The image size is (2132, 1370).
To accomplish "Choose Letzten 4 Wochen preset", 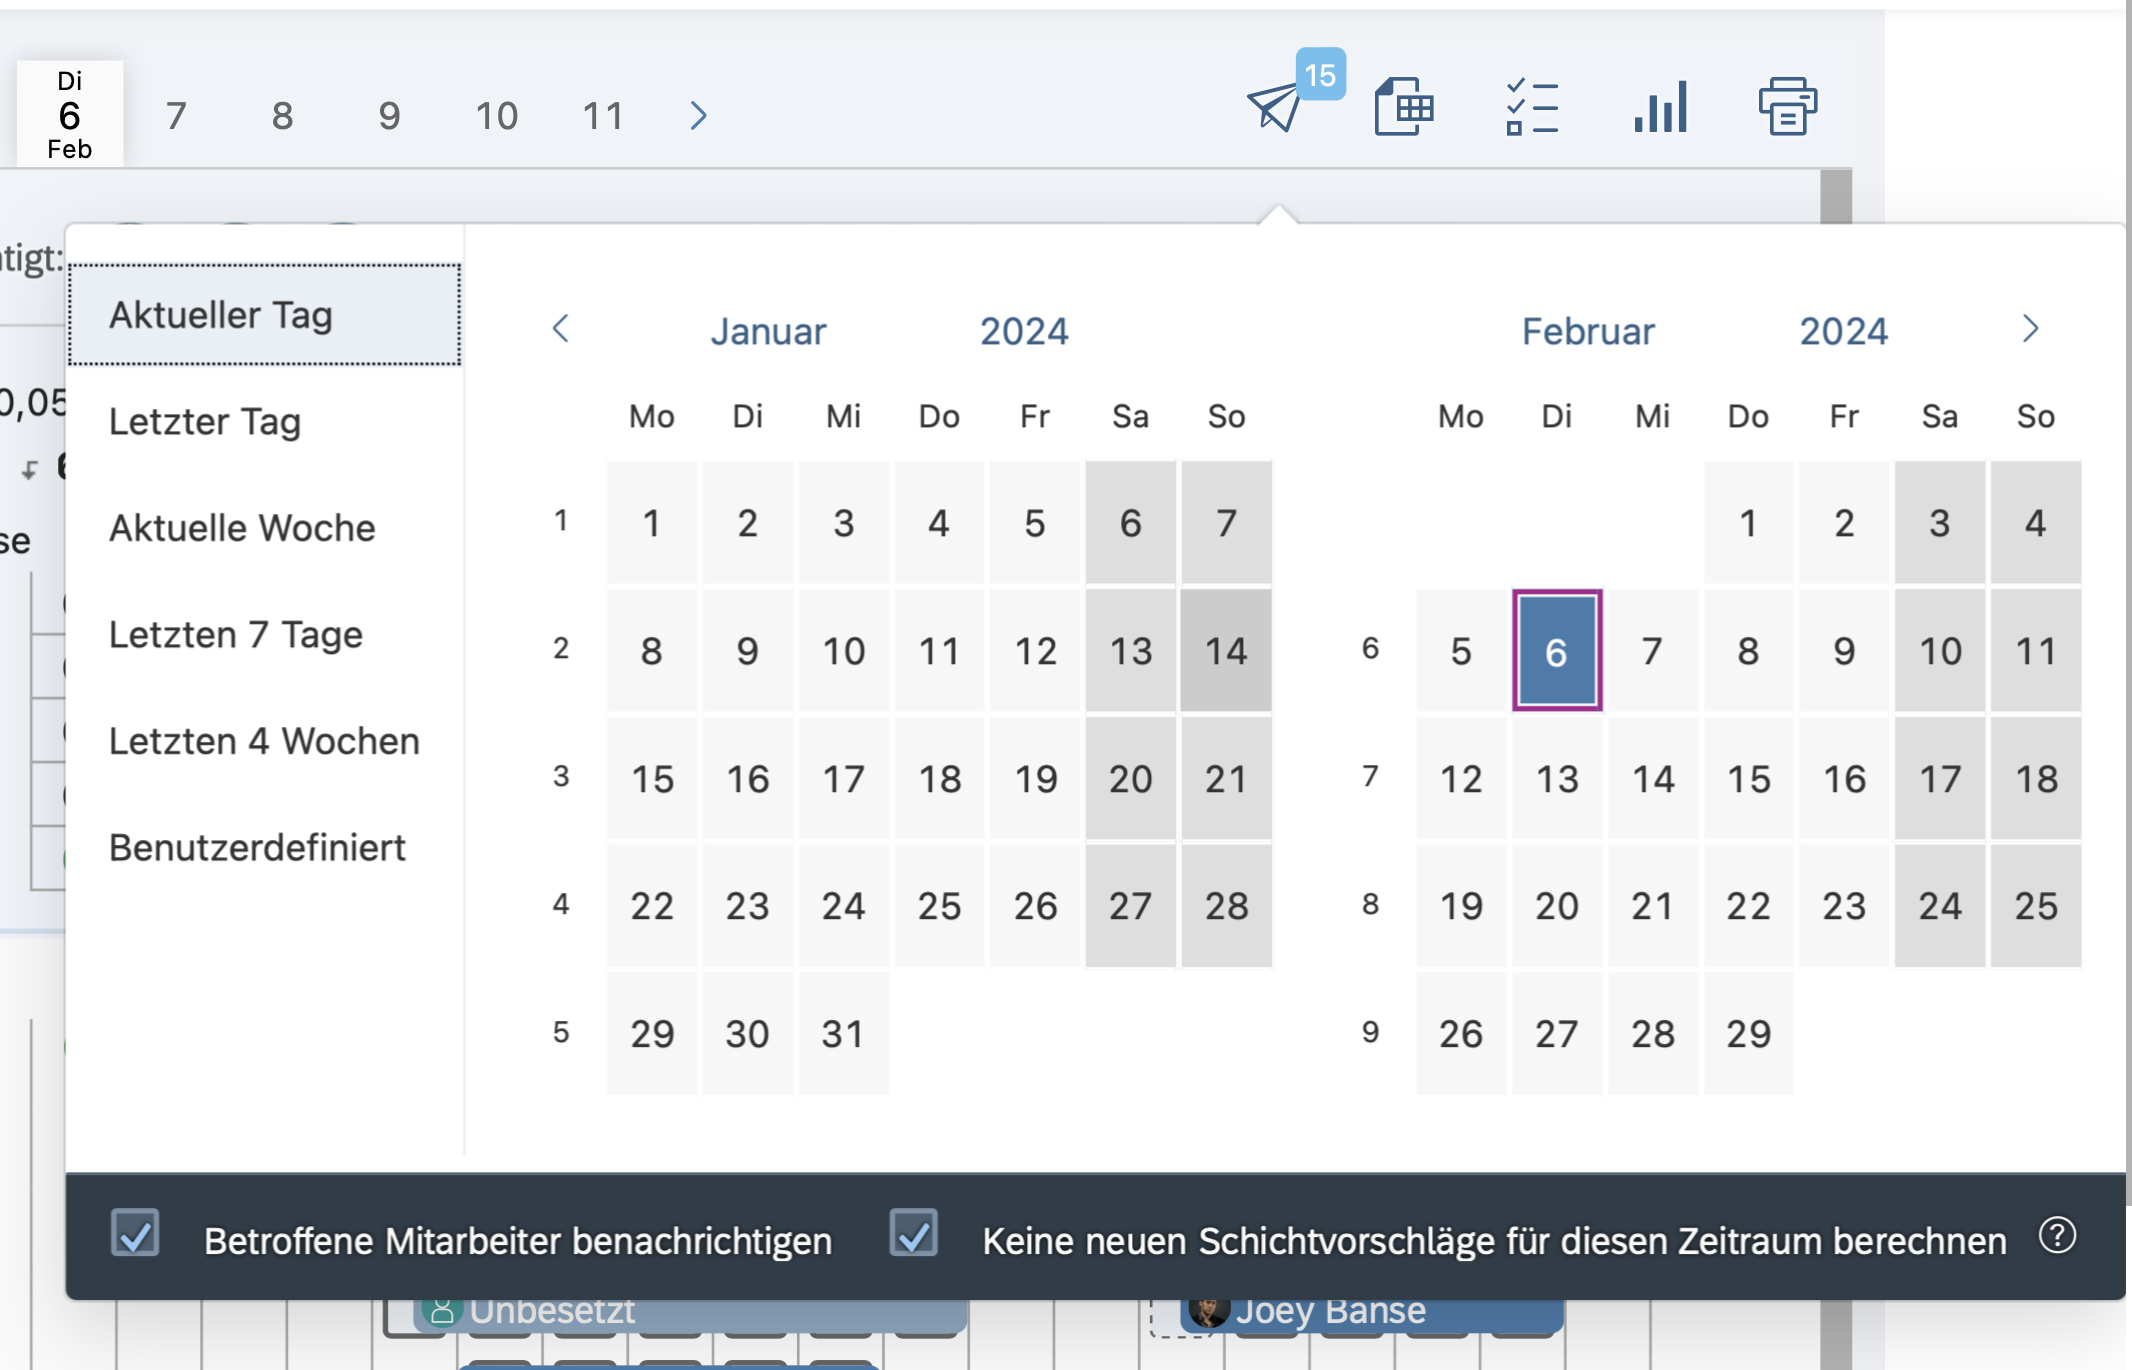I will click(264, 741).
